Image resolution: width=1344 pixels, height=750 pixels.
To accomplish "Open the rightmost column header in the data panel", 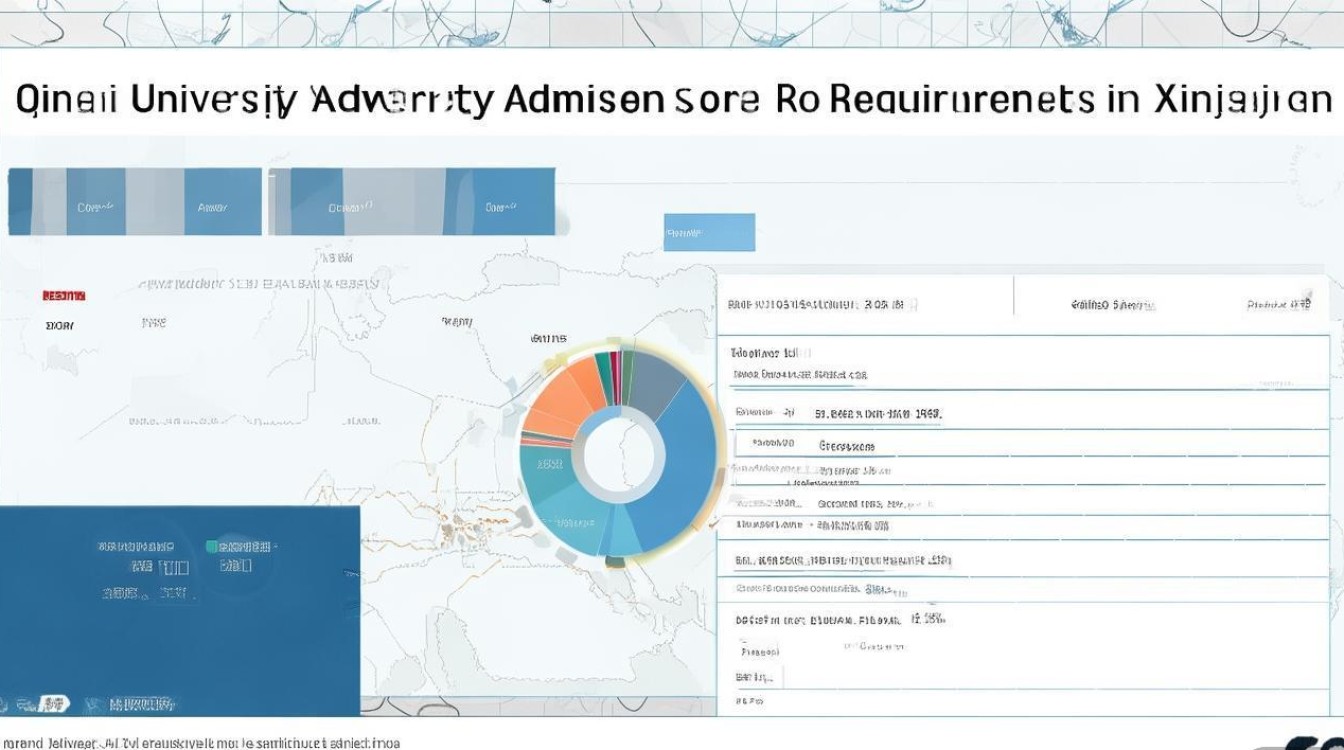I will 1279,304.
